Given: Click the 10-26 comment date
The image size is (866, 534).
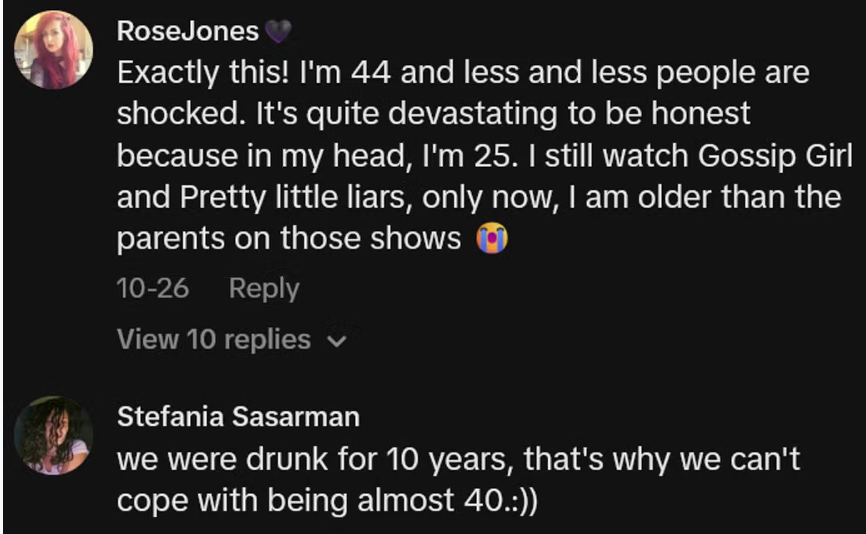Looking at the screenshot, I should [152, 288].
